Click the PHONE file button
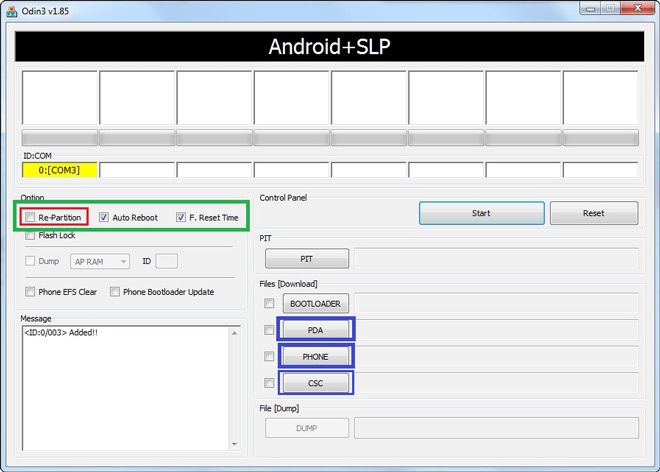Viewport: 660px width, 472px height. click(x=316, y=357)
